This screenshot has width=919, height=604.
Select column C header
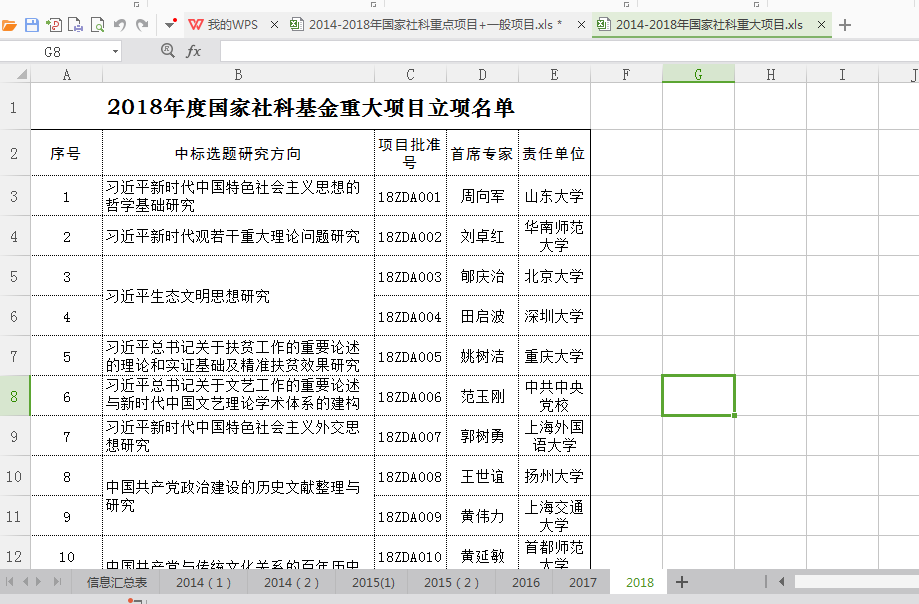(x=410, y=74)
